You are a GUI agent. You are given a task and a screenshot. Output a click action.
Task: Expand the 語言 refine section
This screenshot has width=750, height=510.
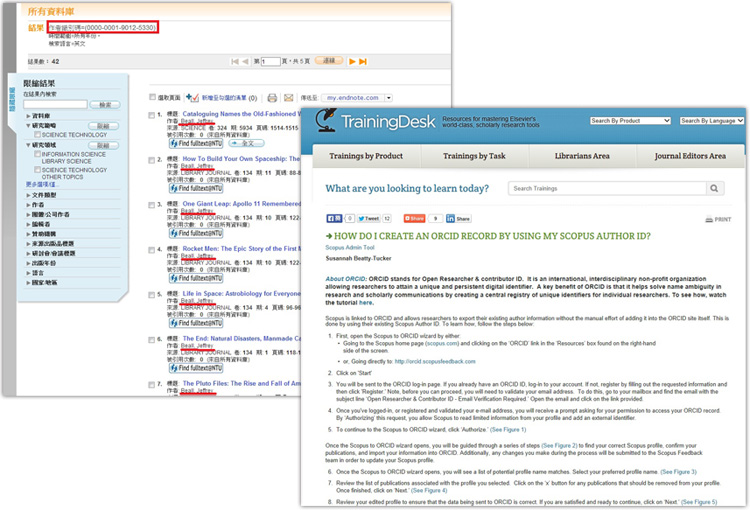click(x=28, y=273)
